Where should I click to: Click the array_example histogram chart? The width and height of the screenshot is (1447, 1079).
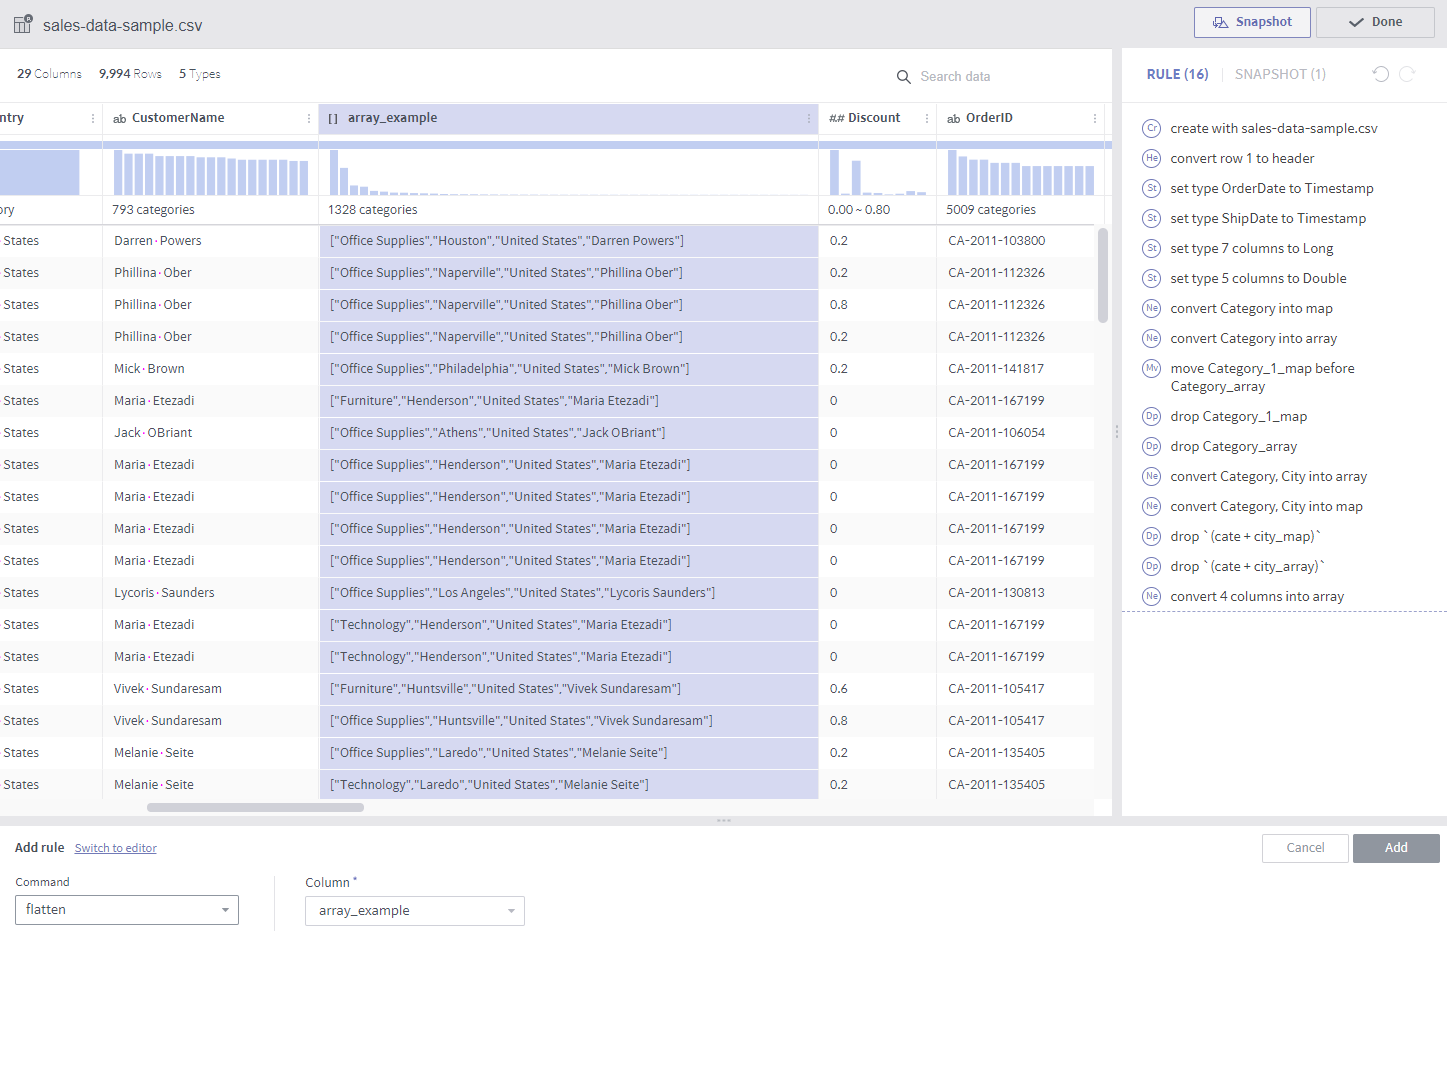point(568,172)
